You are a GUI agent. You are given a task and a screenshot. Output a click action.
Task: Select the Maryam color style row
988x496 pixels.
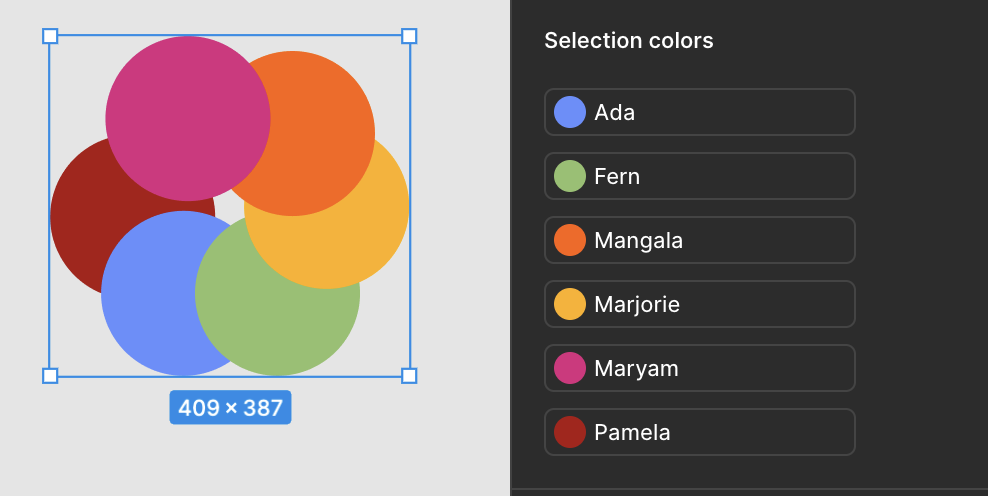tap(699, 368)
